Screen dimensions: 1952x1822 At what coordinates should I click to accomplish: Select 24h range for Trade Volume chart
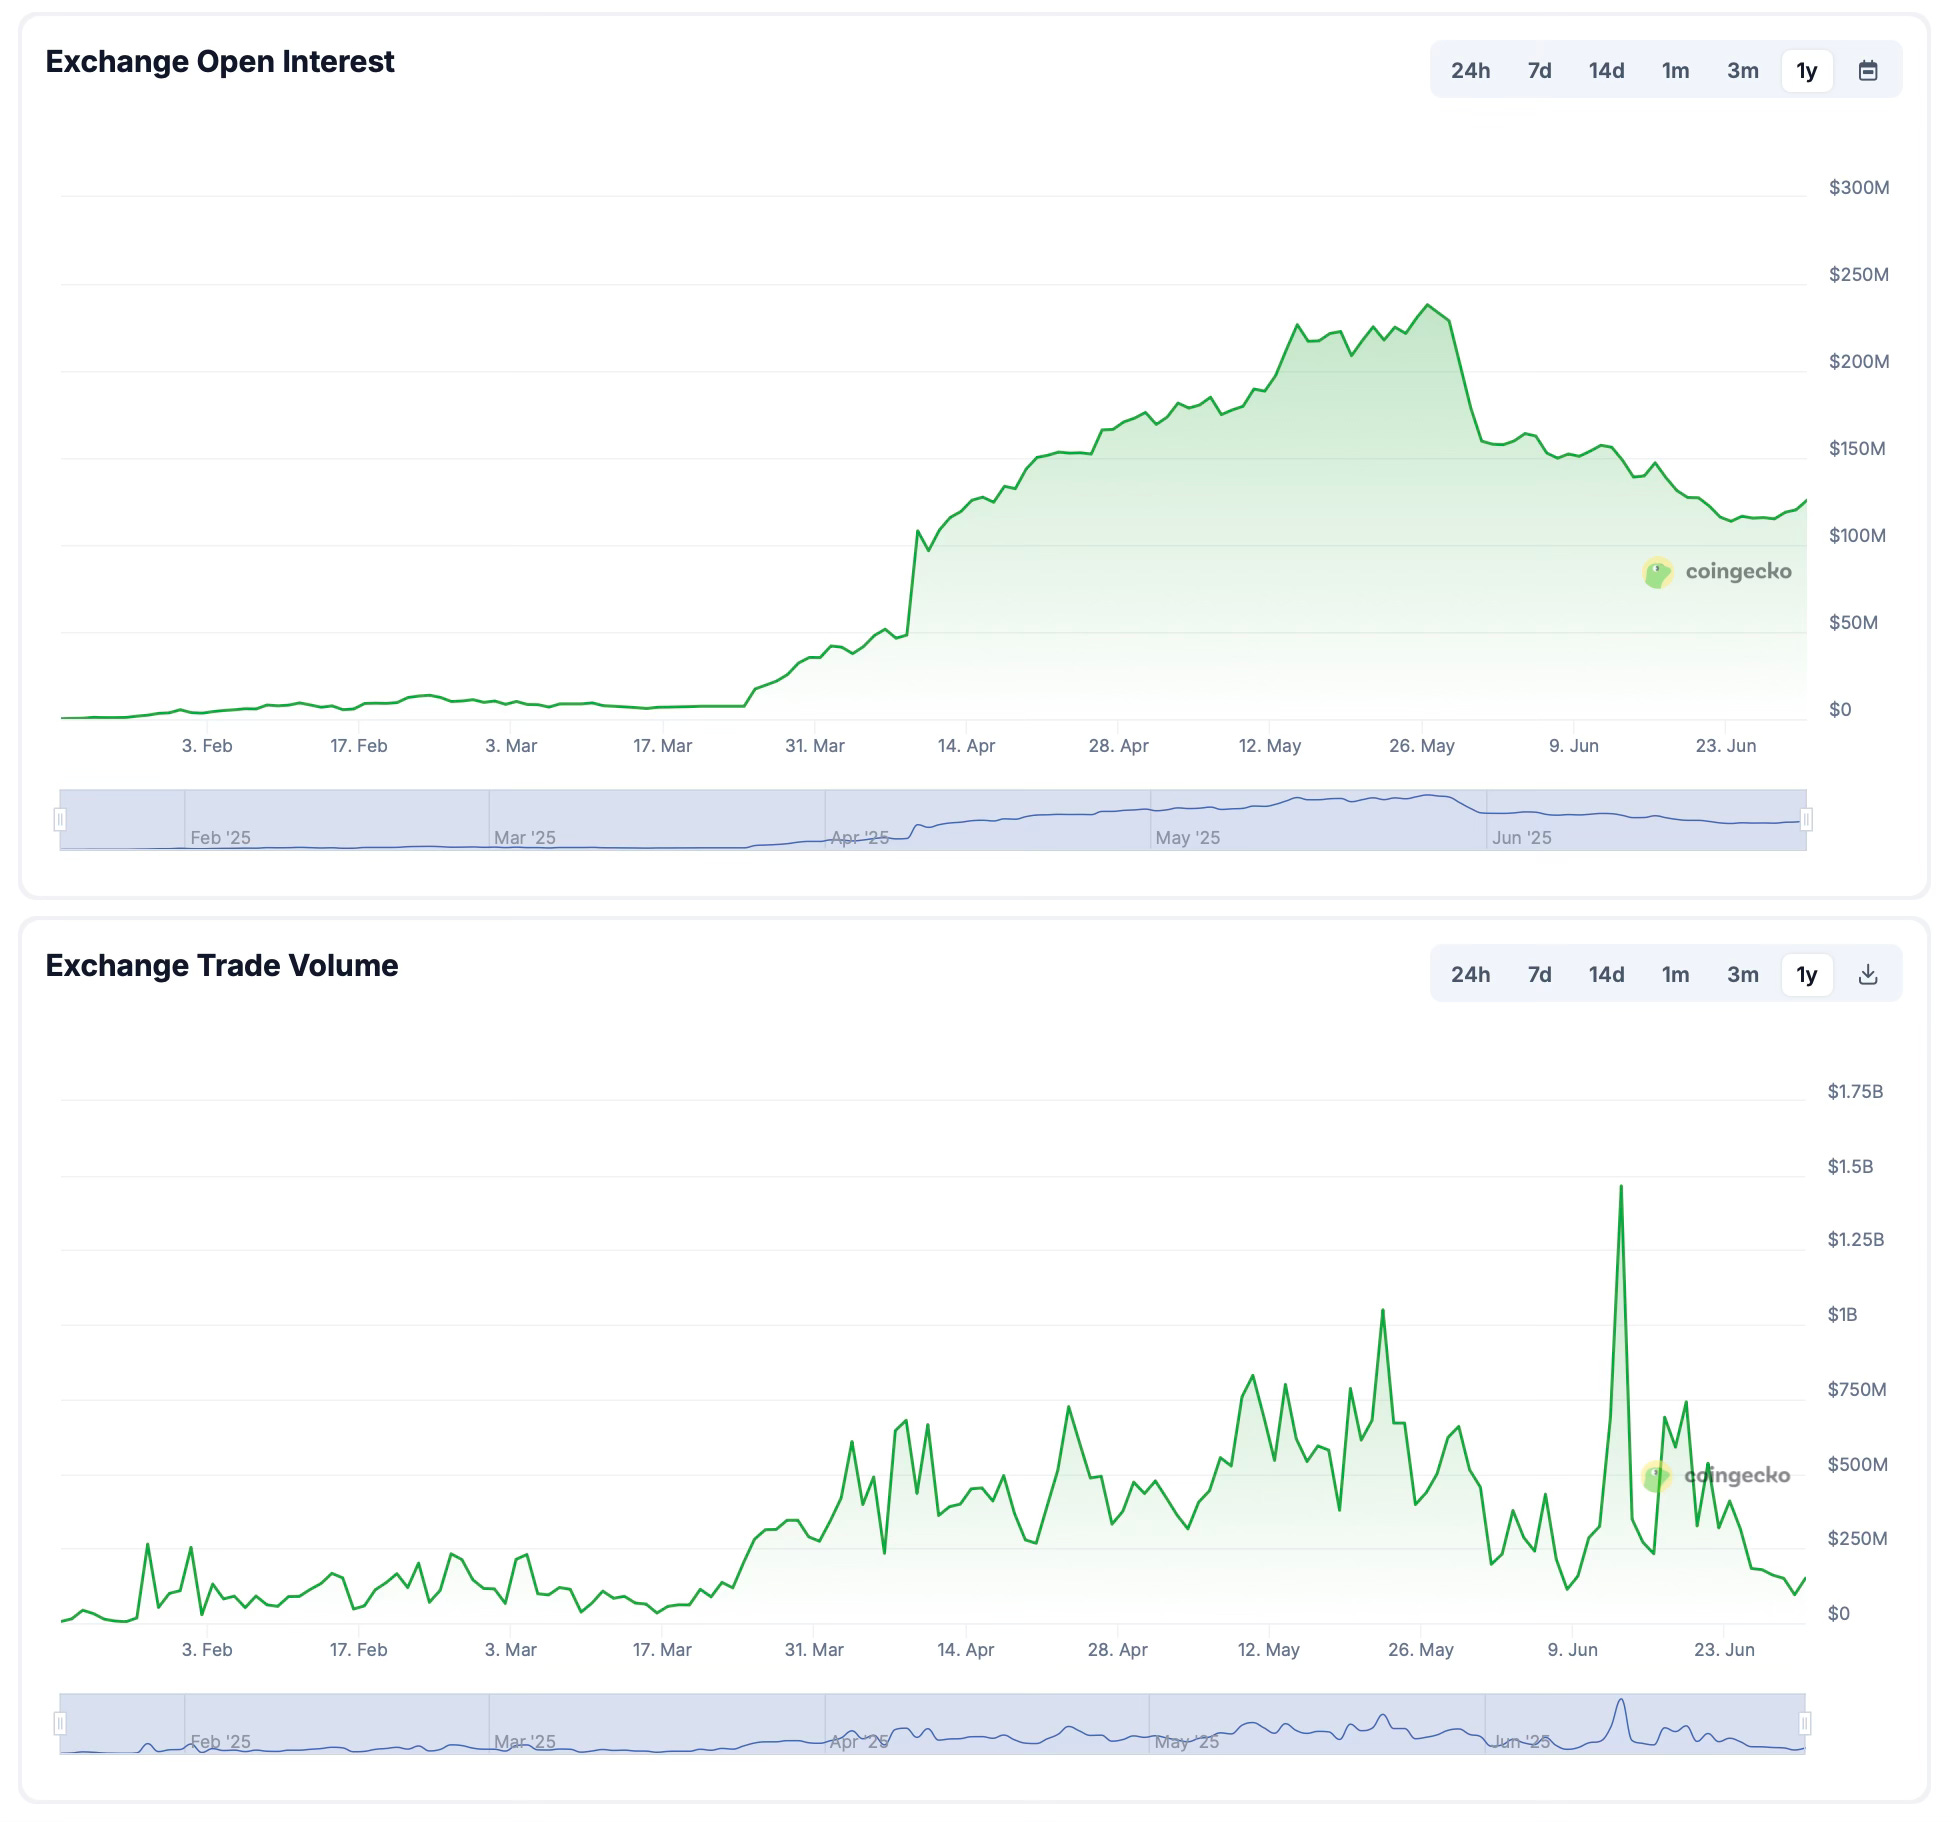1470,974
